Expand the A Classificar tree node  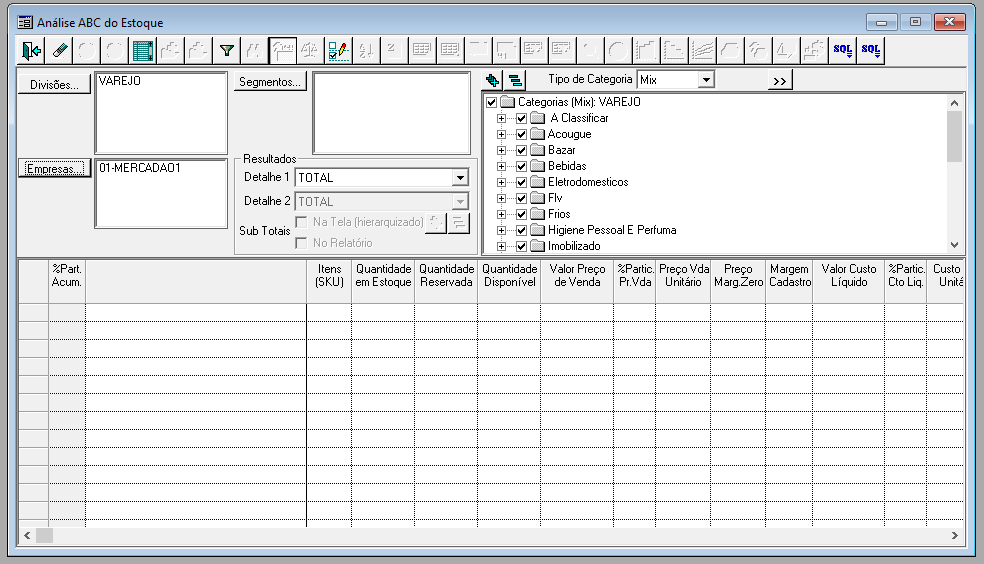(501, 118)
